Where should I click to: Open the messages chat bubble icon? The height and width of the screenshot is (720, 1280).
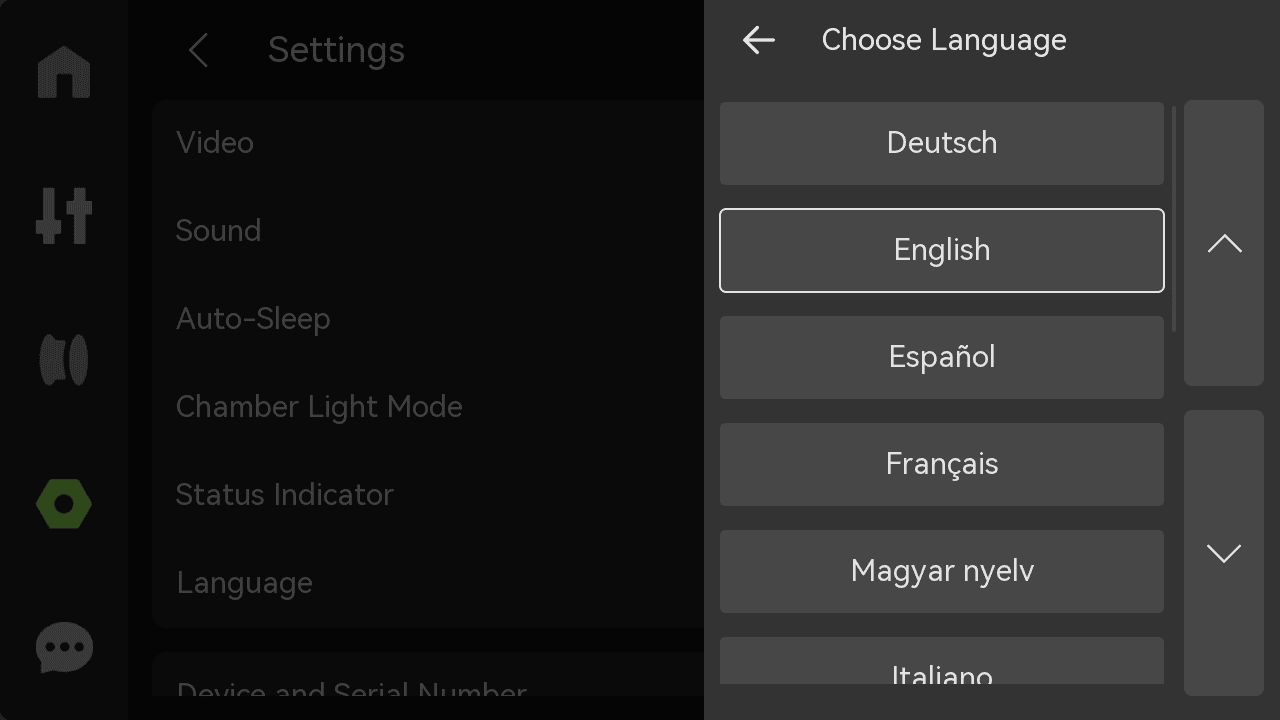(x=64, y=648)
